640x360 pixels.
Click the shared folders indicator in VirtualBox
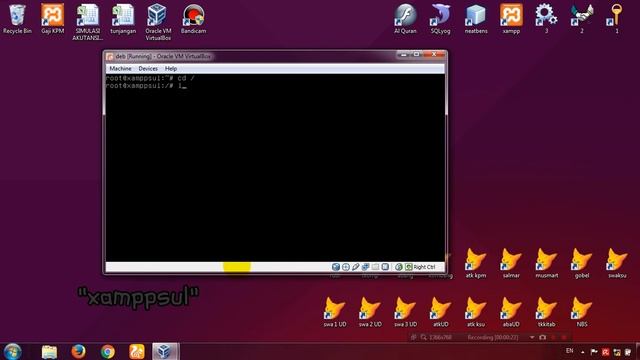375,267
